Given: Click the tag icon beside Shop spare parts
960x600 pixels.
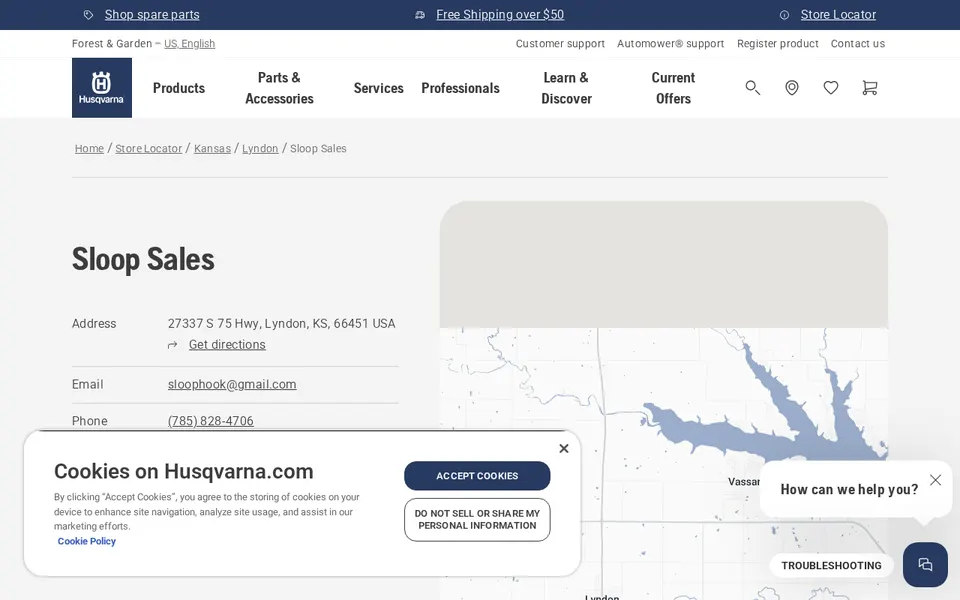Looking at the screenshot, I should [x=88, y=15].
